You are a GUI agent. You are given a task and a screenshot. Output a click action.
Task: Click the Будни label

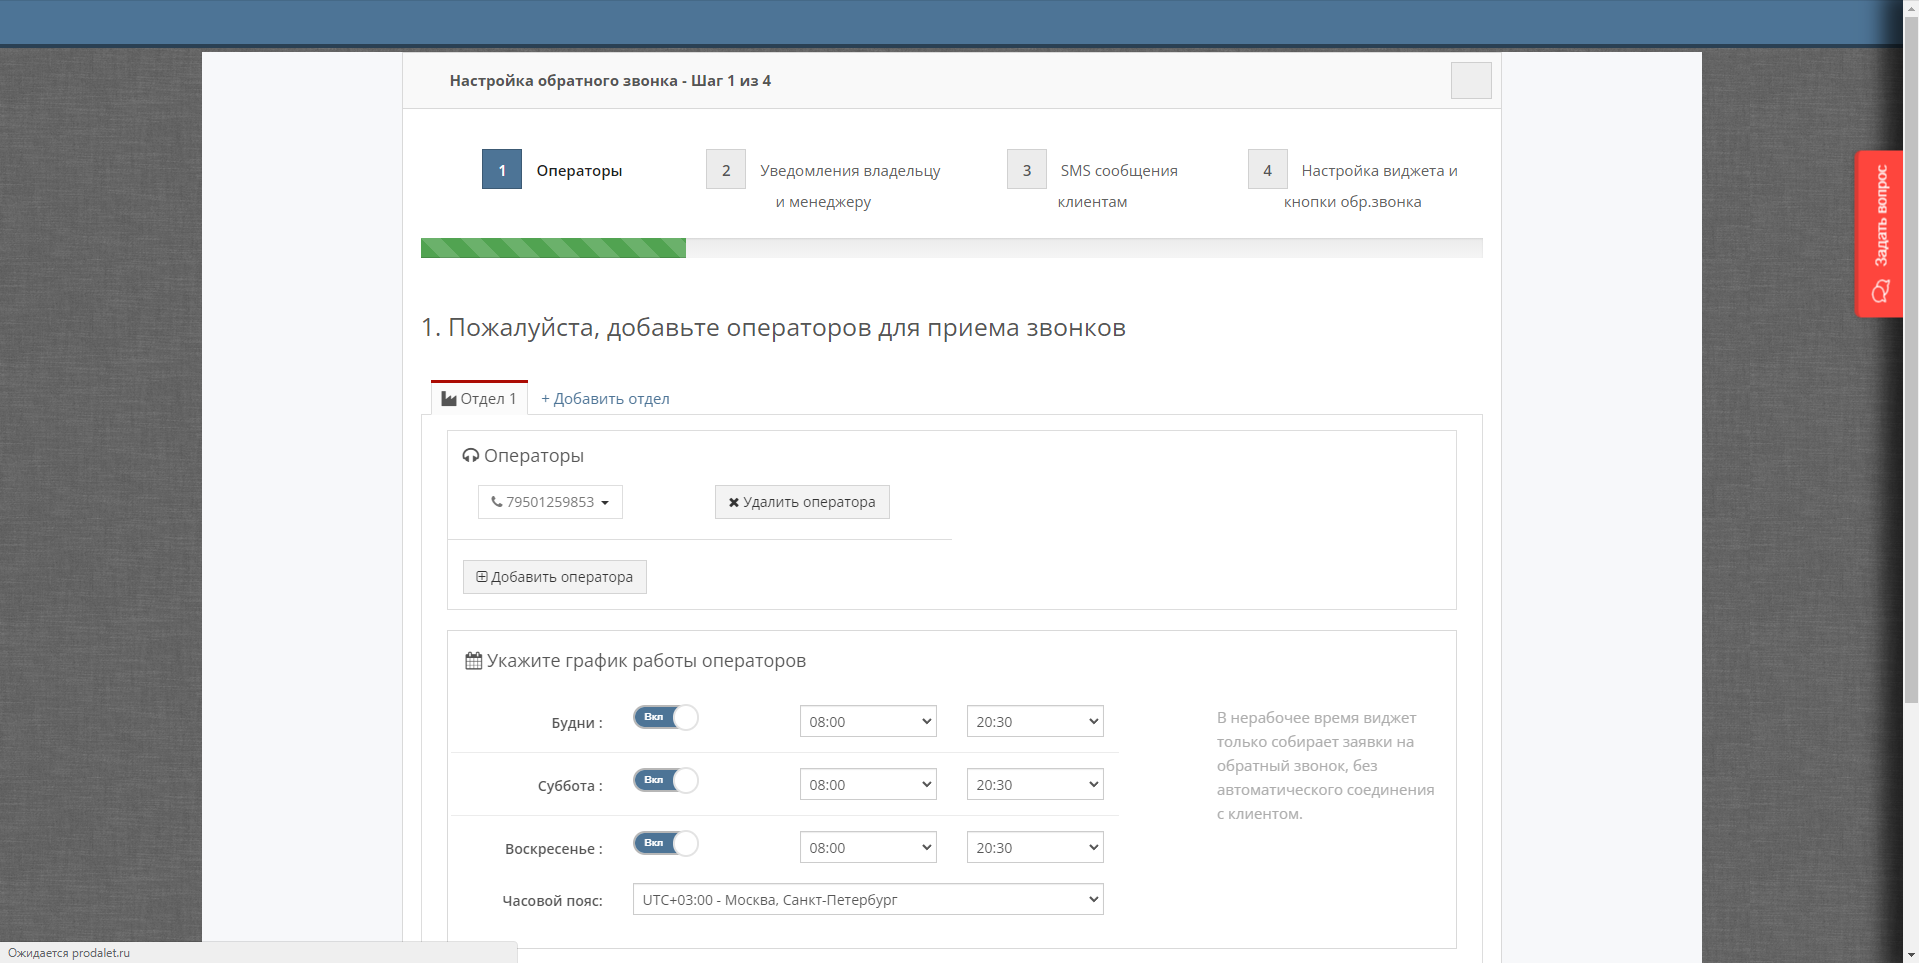(577, 723)
